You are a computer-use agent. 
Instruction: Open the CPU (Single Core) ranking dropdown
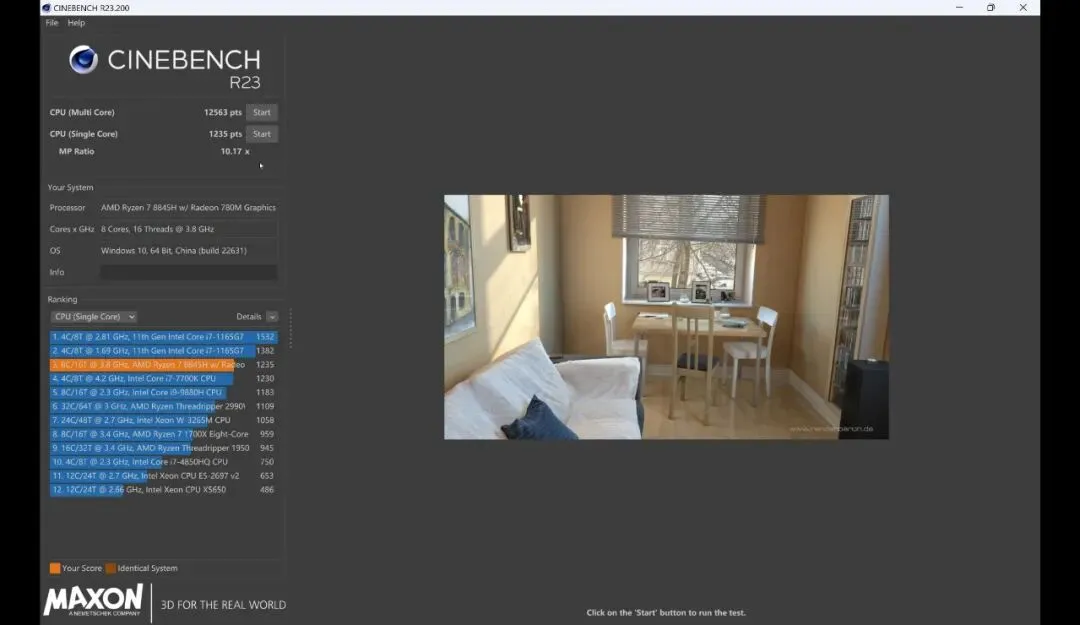pyautogui.click(x=94, y=317)
